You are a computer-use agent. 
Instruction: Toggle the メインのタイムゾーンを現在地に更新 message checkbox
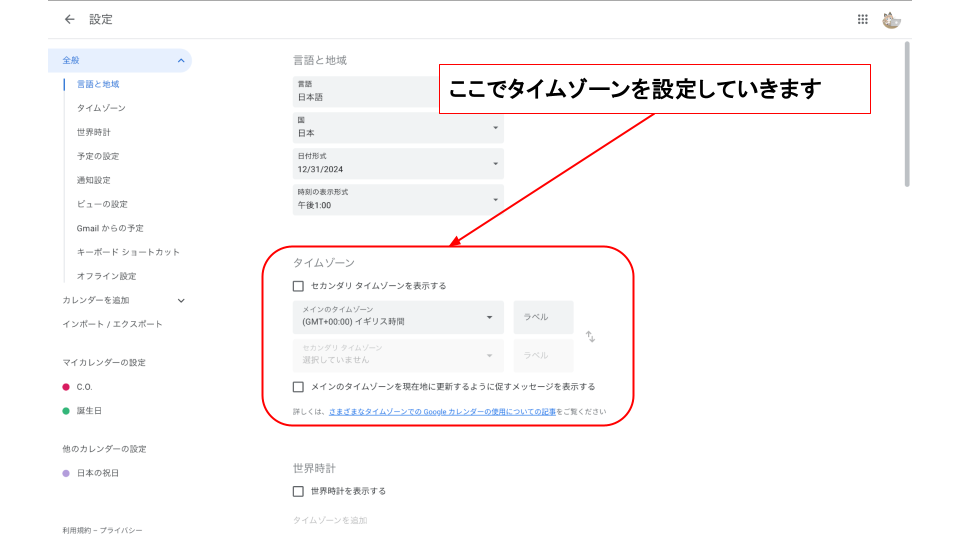298,387
